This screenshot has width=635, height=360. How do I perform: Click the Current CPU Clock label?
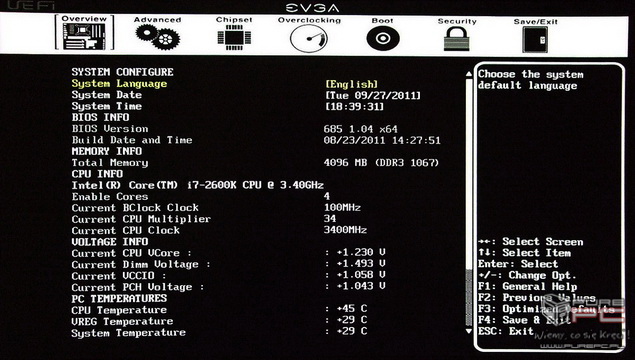pyautogui.click(x=126, y=230)
